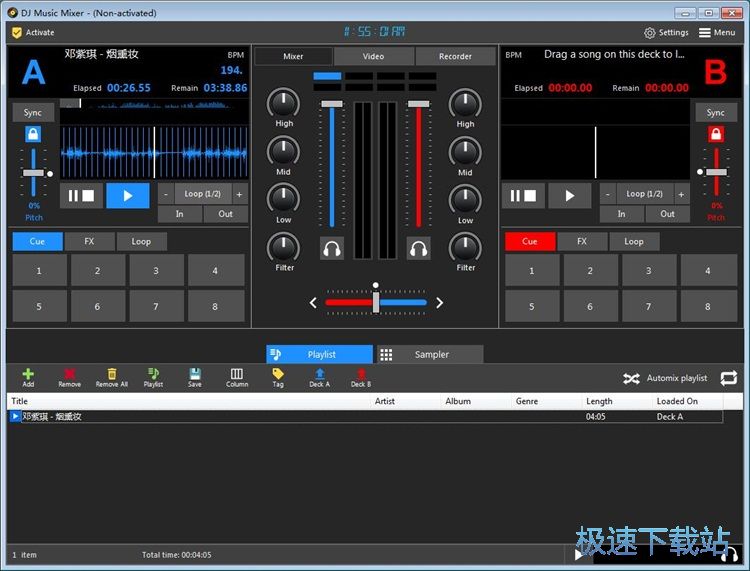Toggle the Deck A pitch lock
750x571 pixels.
pyautogui.click(x=33, y=135)
